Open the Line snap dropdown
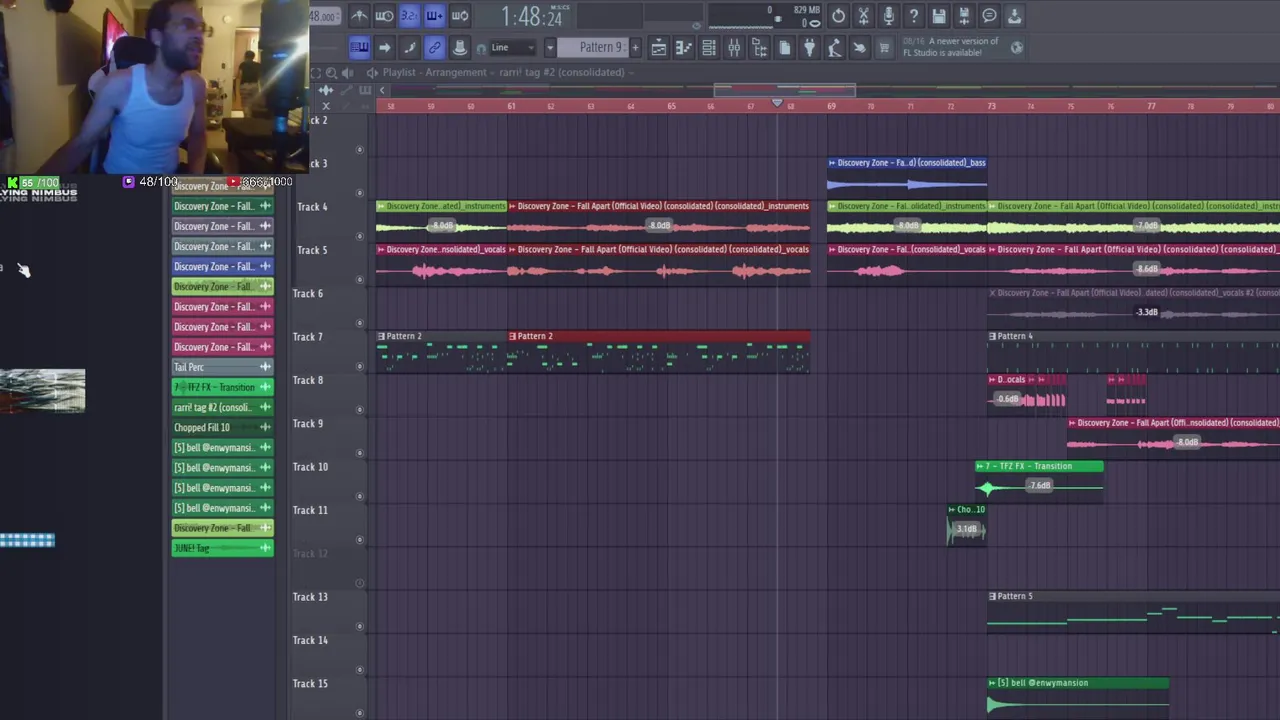This screenshot has width=1280, height=720. click(513, 48)
